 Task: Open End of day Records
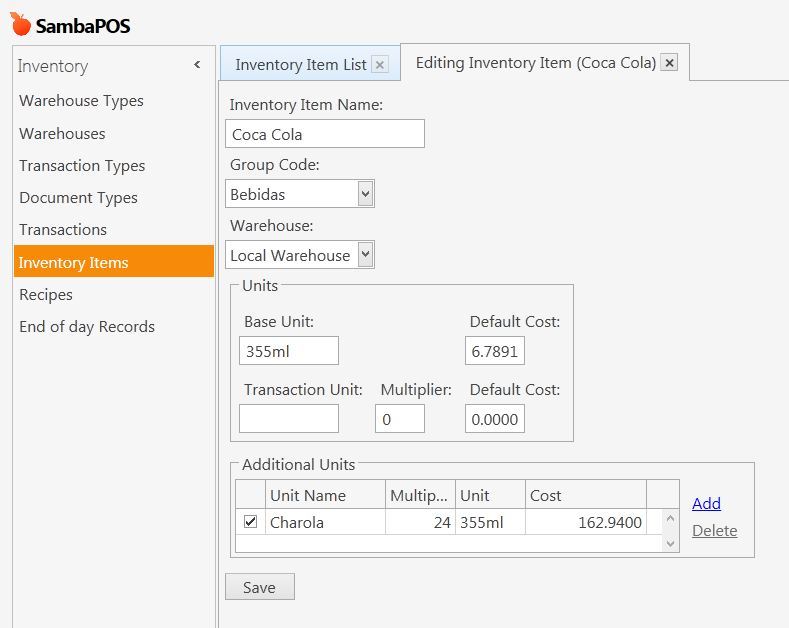(87, 327)
